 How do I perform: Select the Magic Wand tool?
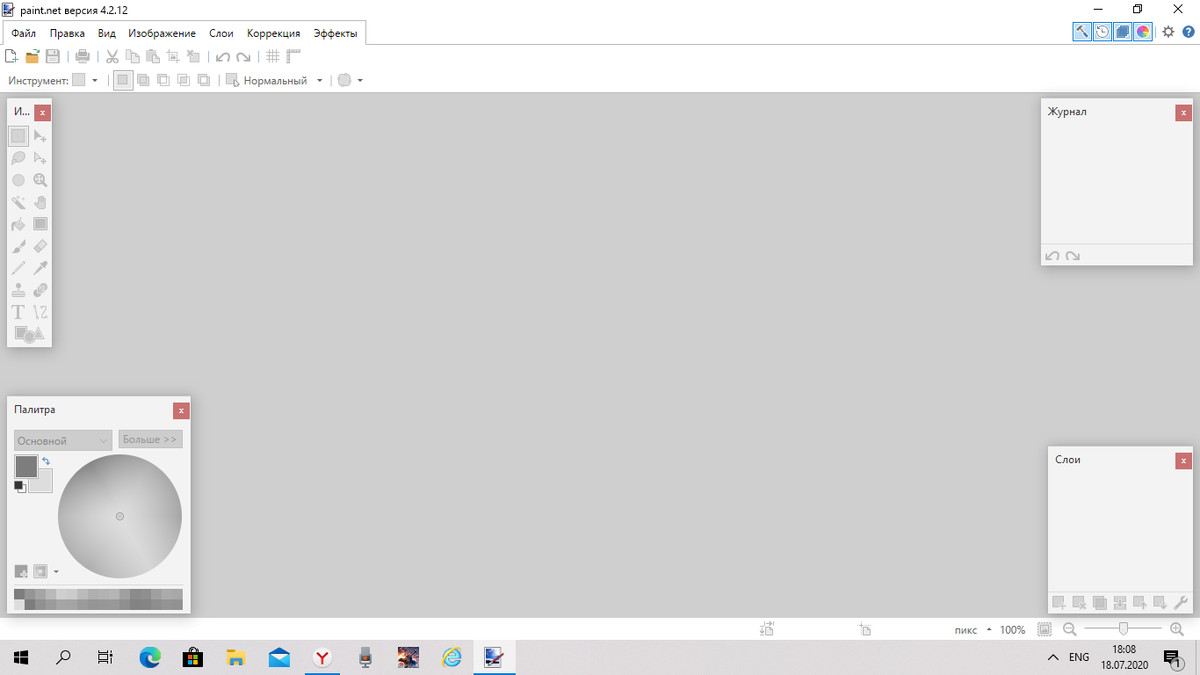18,202
